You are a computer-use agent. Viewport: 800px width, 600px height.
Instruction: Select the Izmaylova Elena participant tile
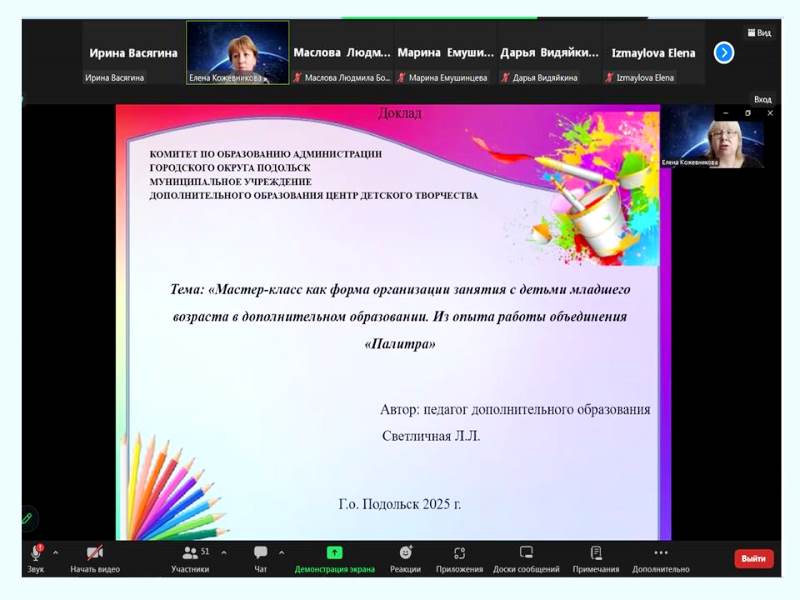pos(655,53)
